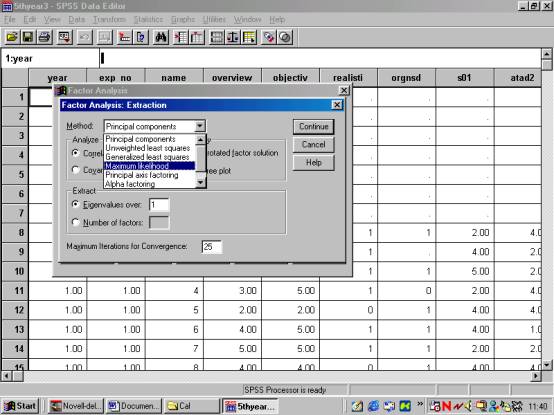Click the horizontal scrollbar right arrow
Viewport: 554px width, 415px height.
point(536,376)
